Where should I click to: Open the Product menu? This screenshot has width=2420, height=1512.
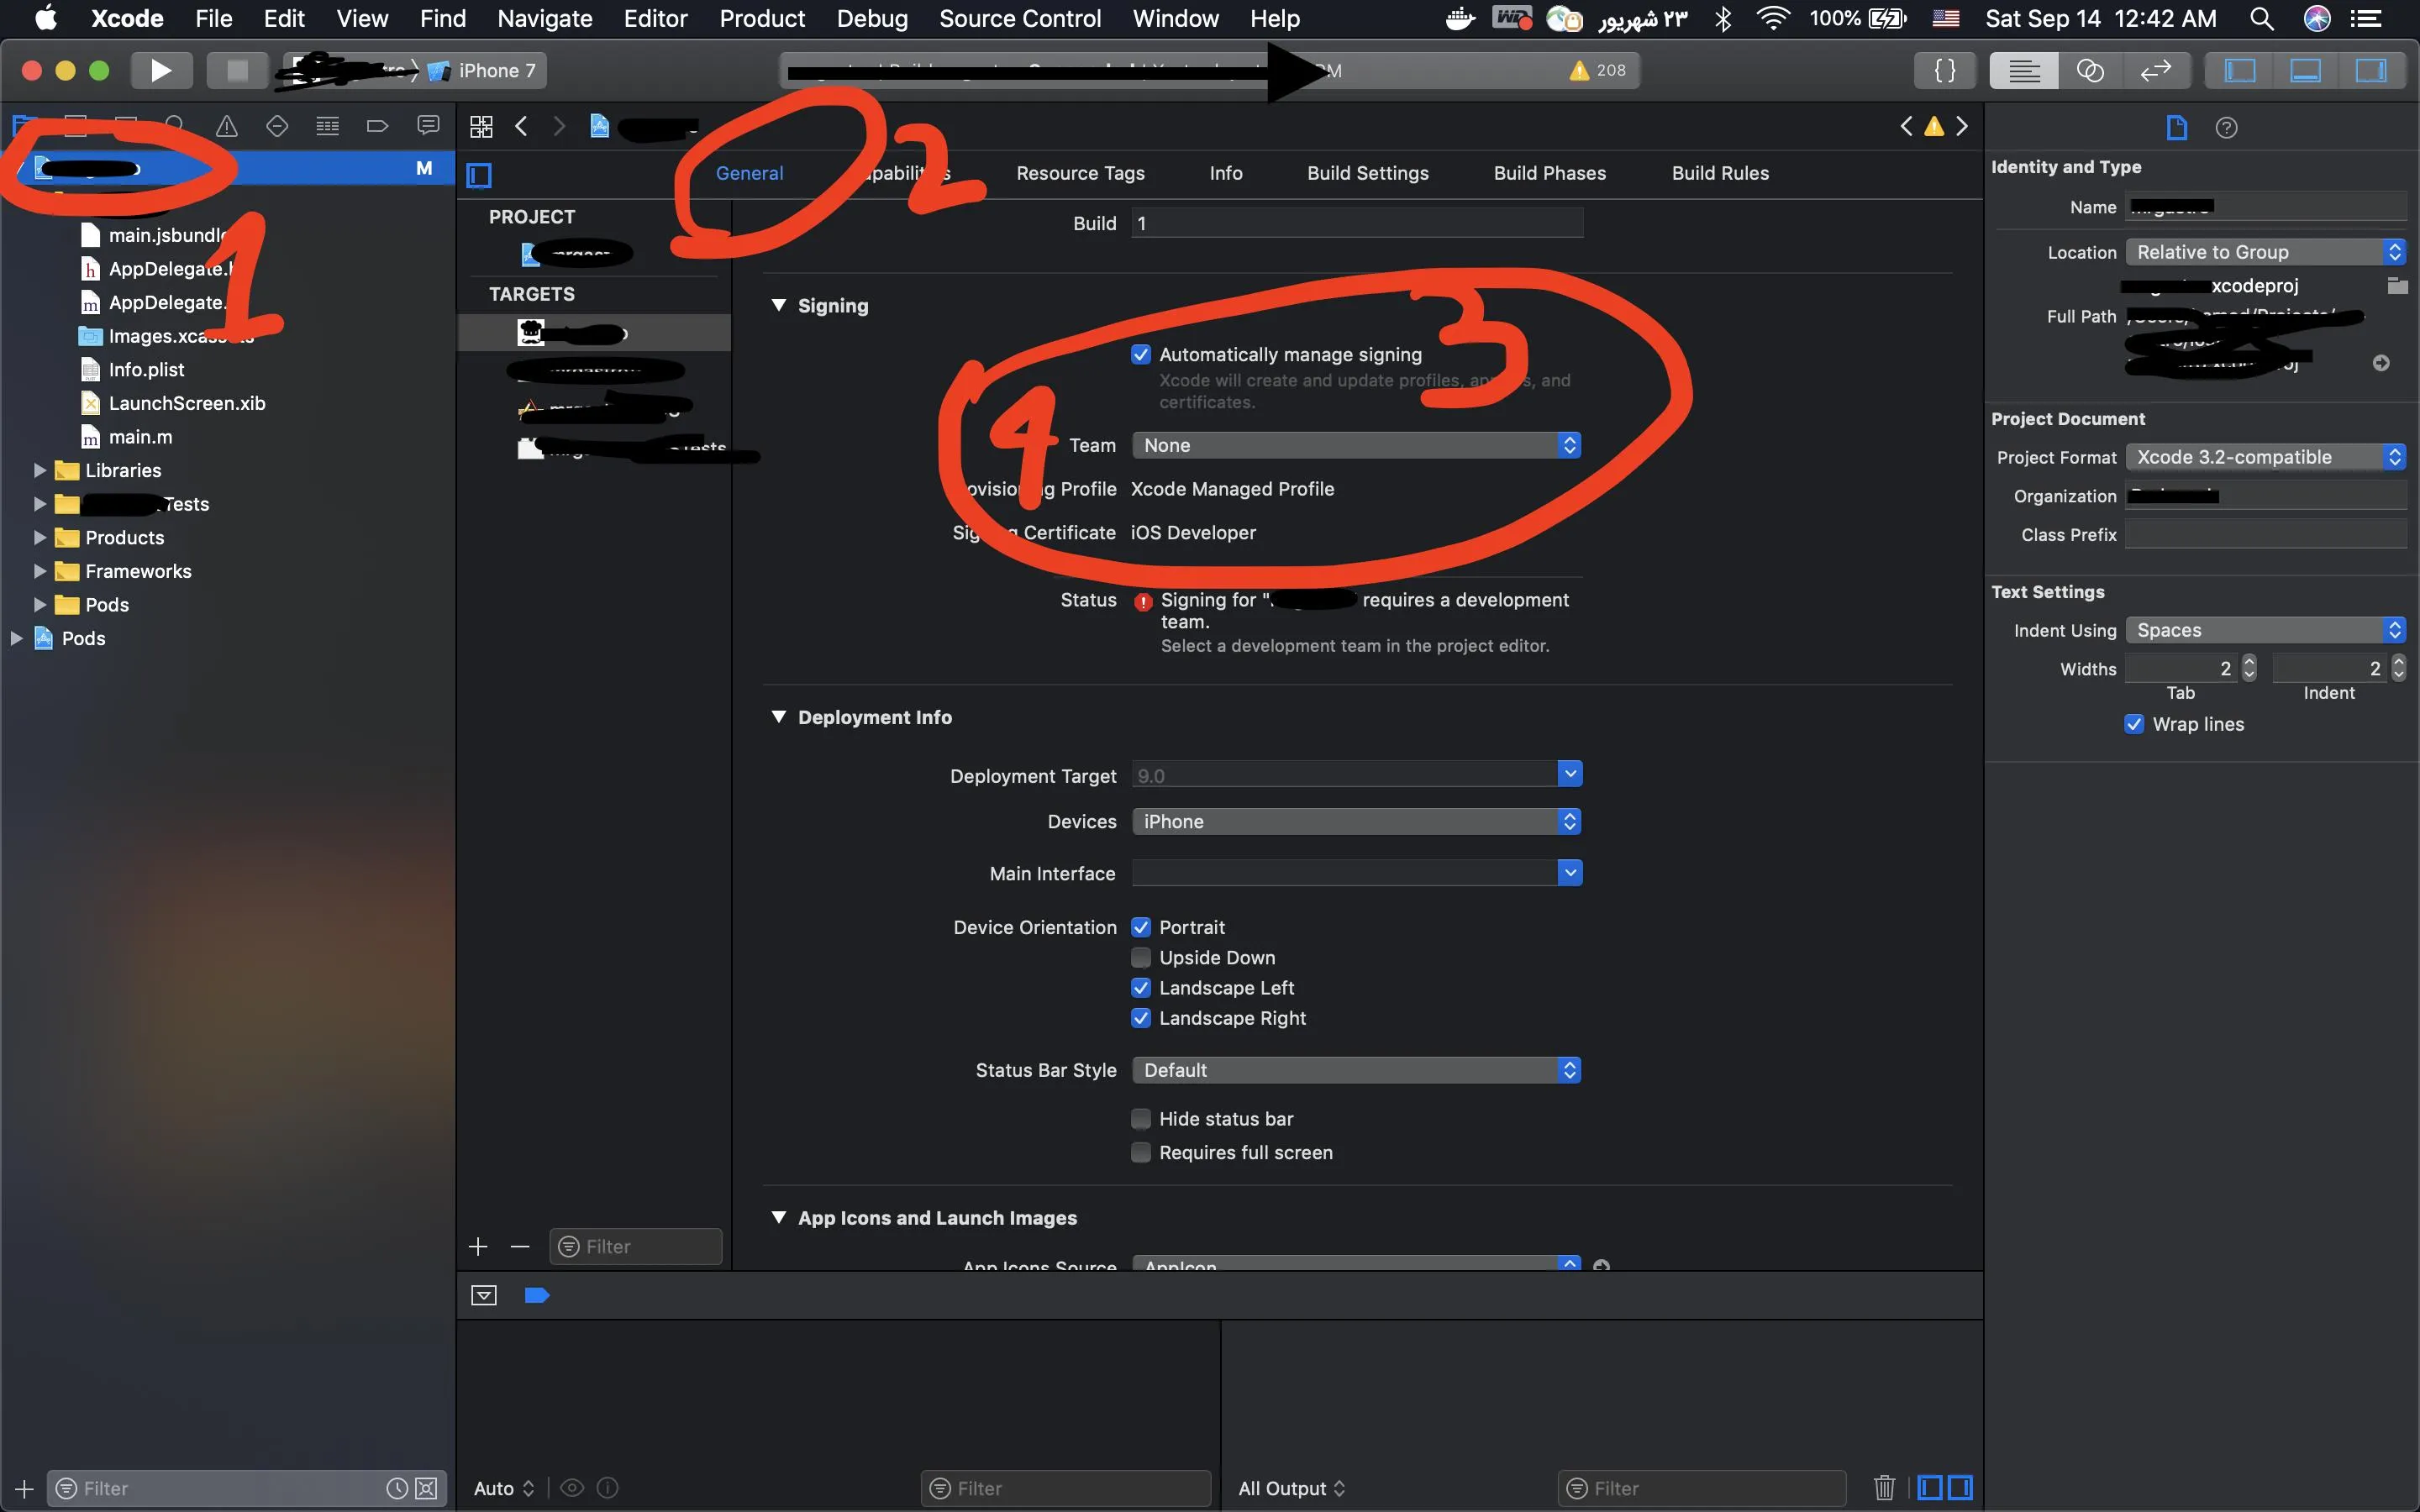click(761, 18)
